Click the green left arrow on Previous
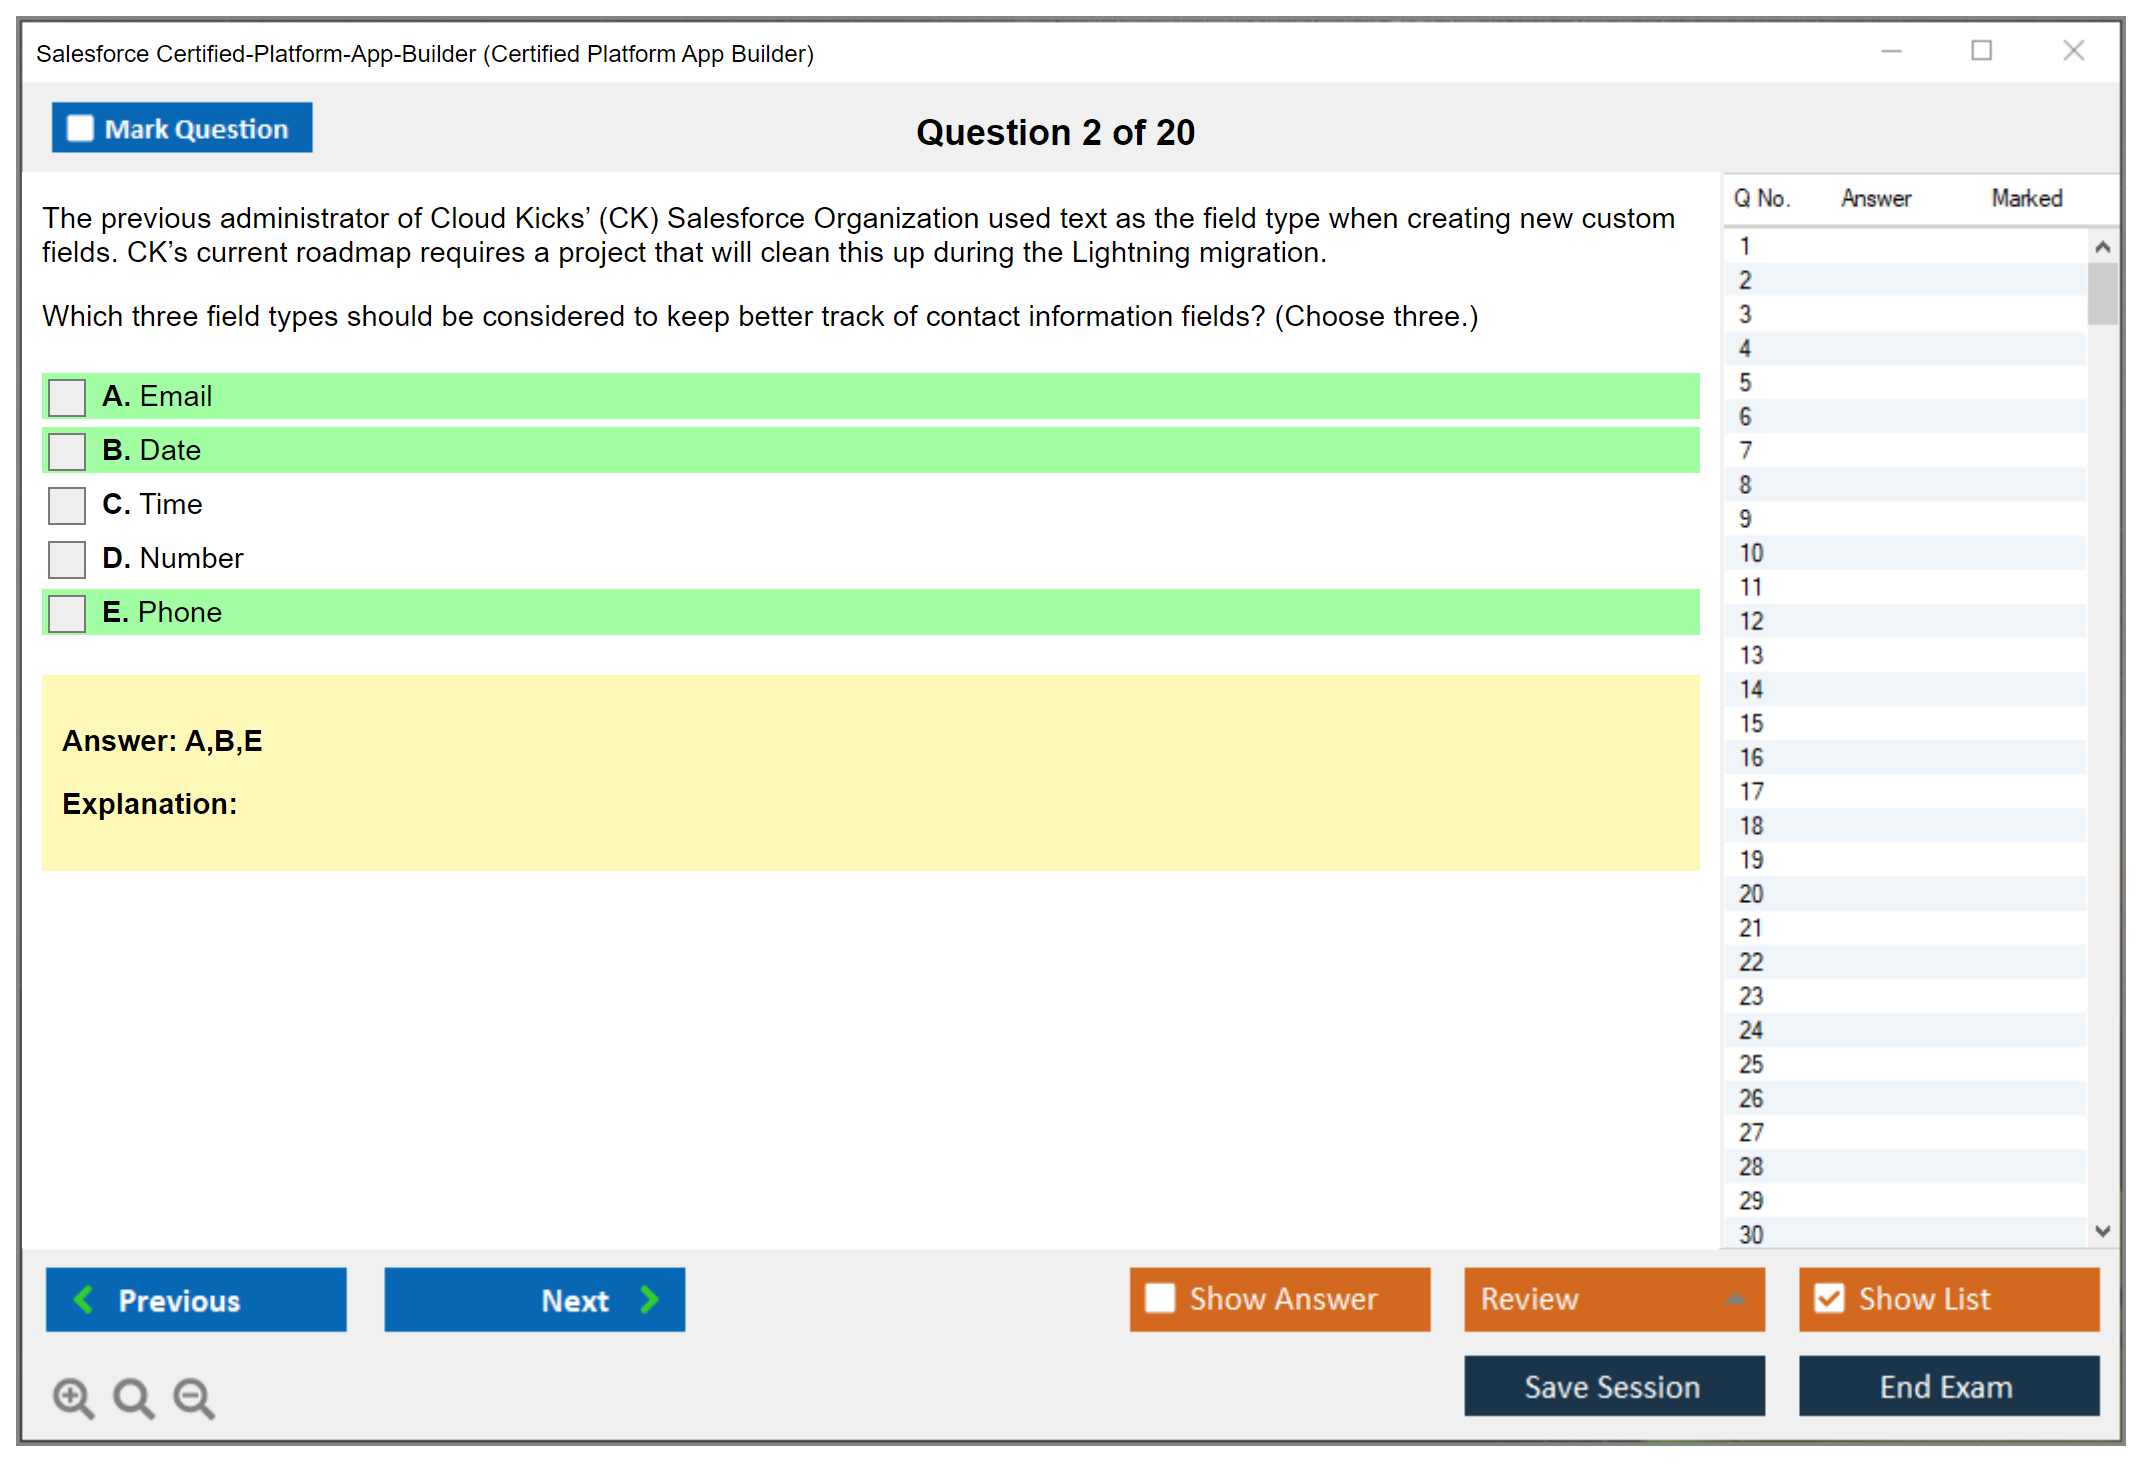 coord(84,1299)
